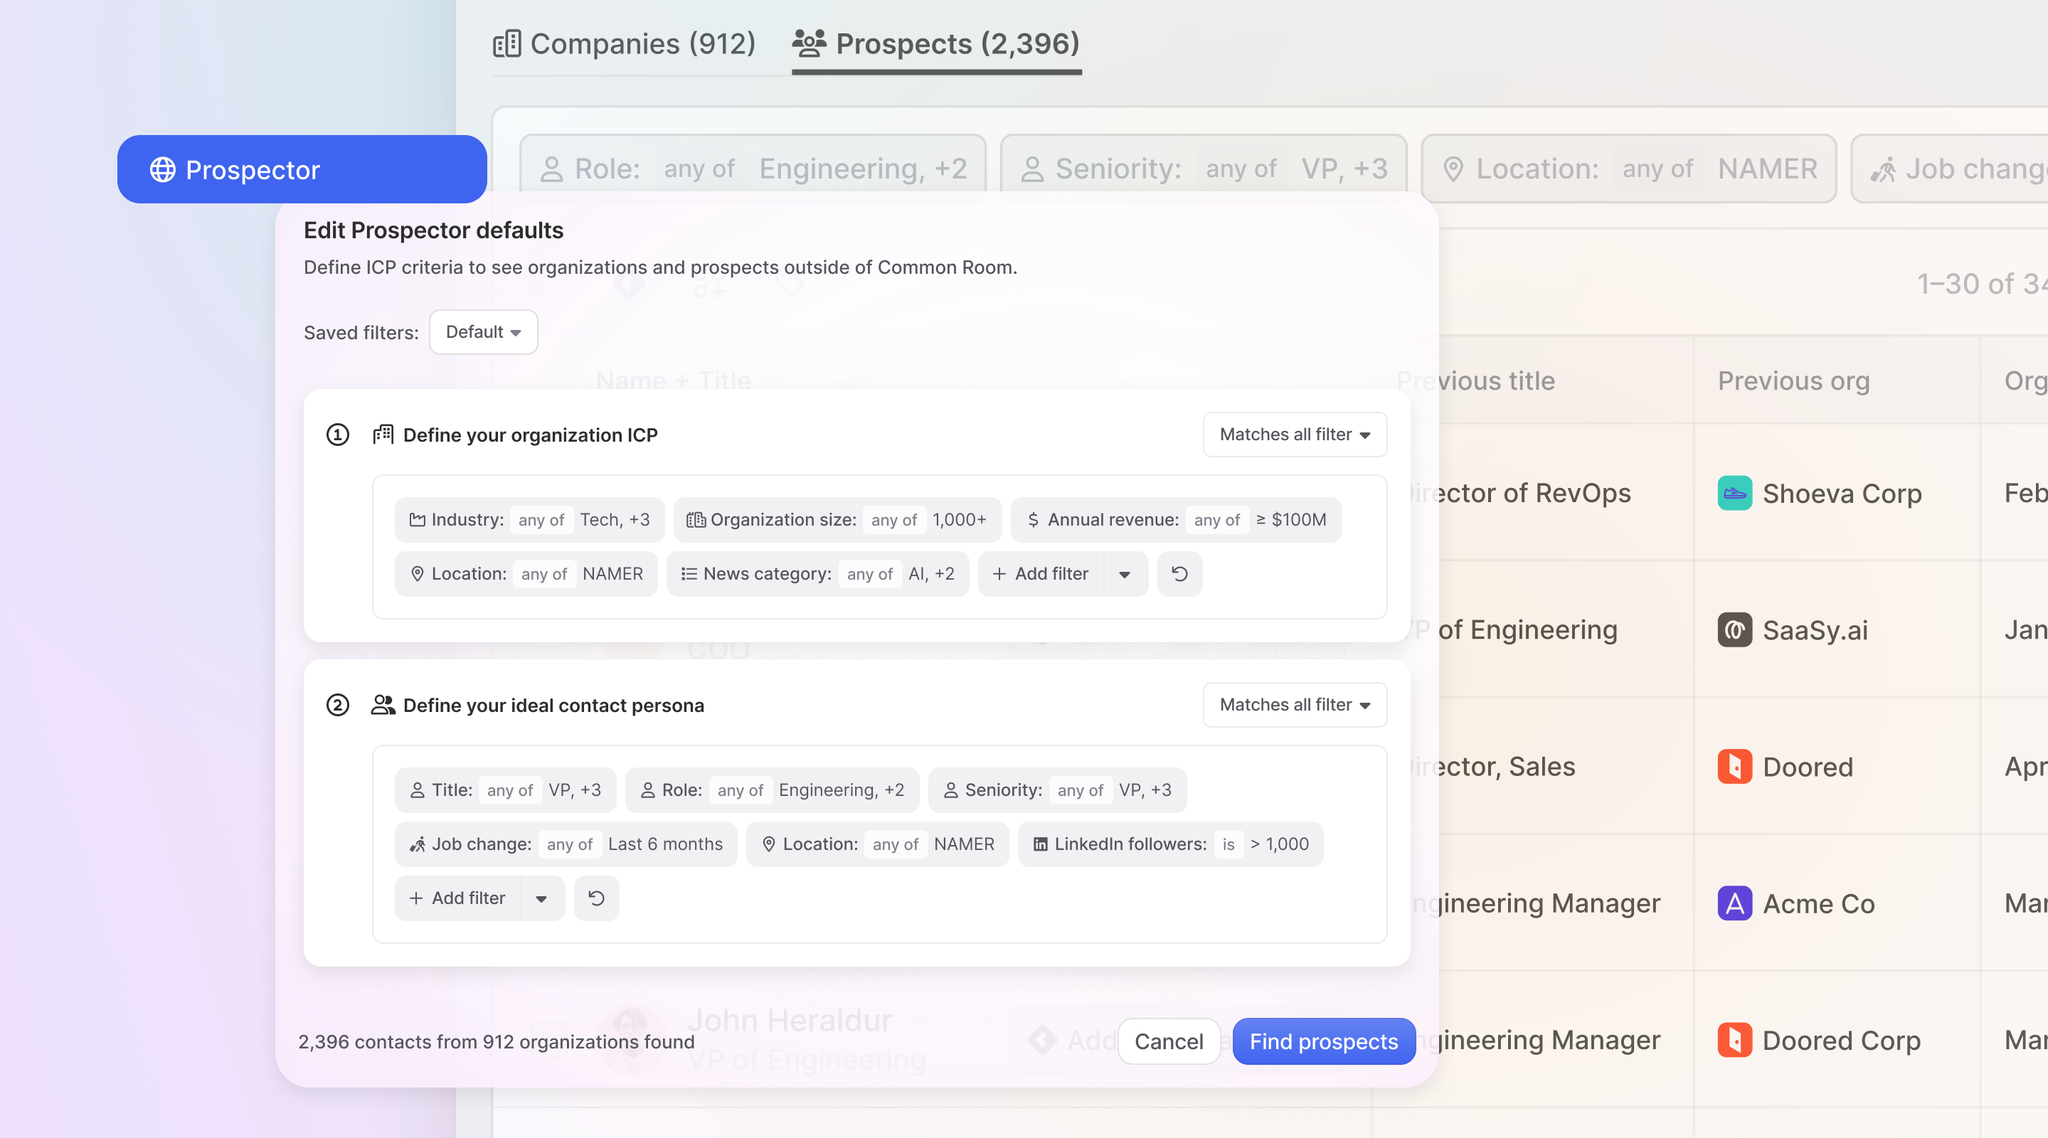
Task: Click the Acme Co logo icon
Action: pyautogui.click(x=1734, y=904)
